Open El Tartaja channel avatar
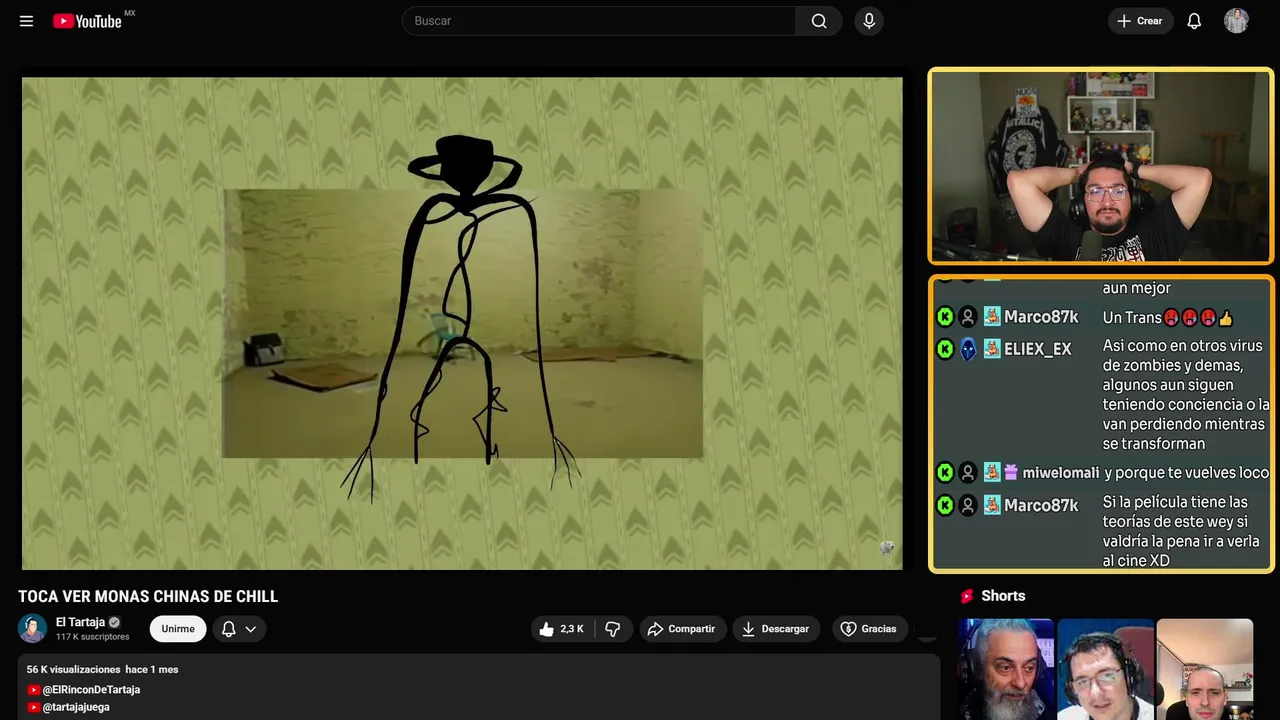The image size is (1280, 720). tap(33, 628)
